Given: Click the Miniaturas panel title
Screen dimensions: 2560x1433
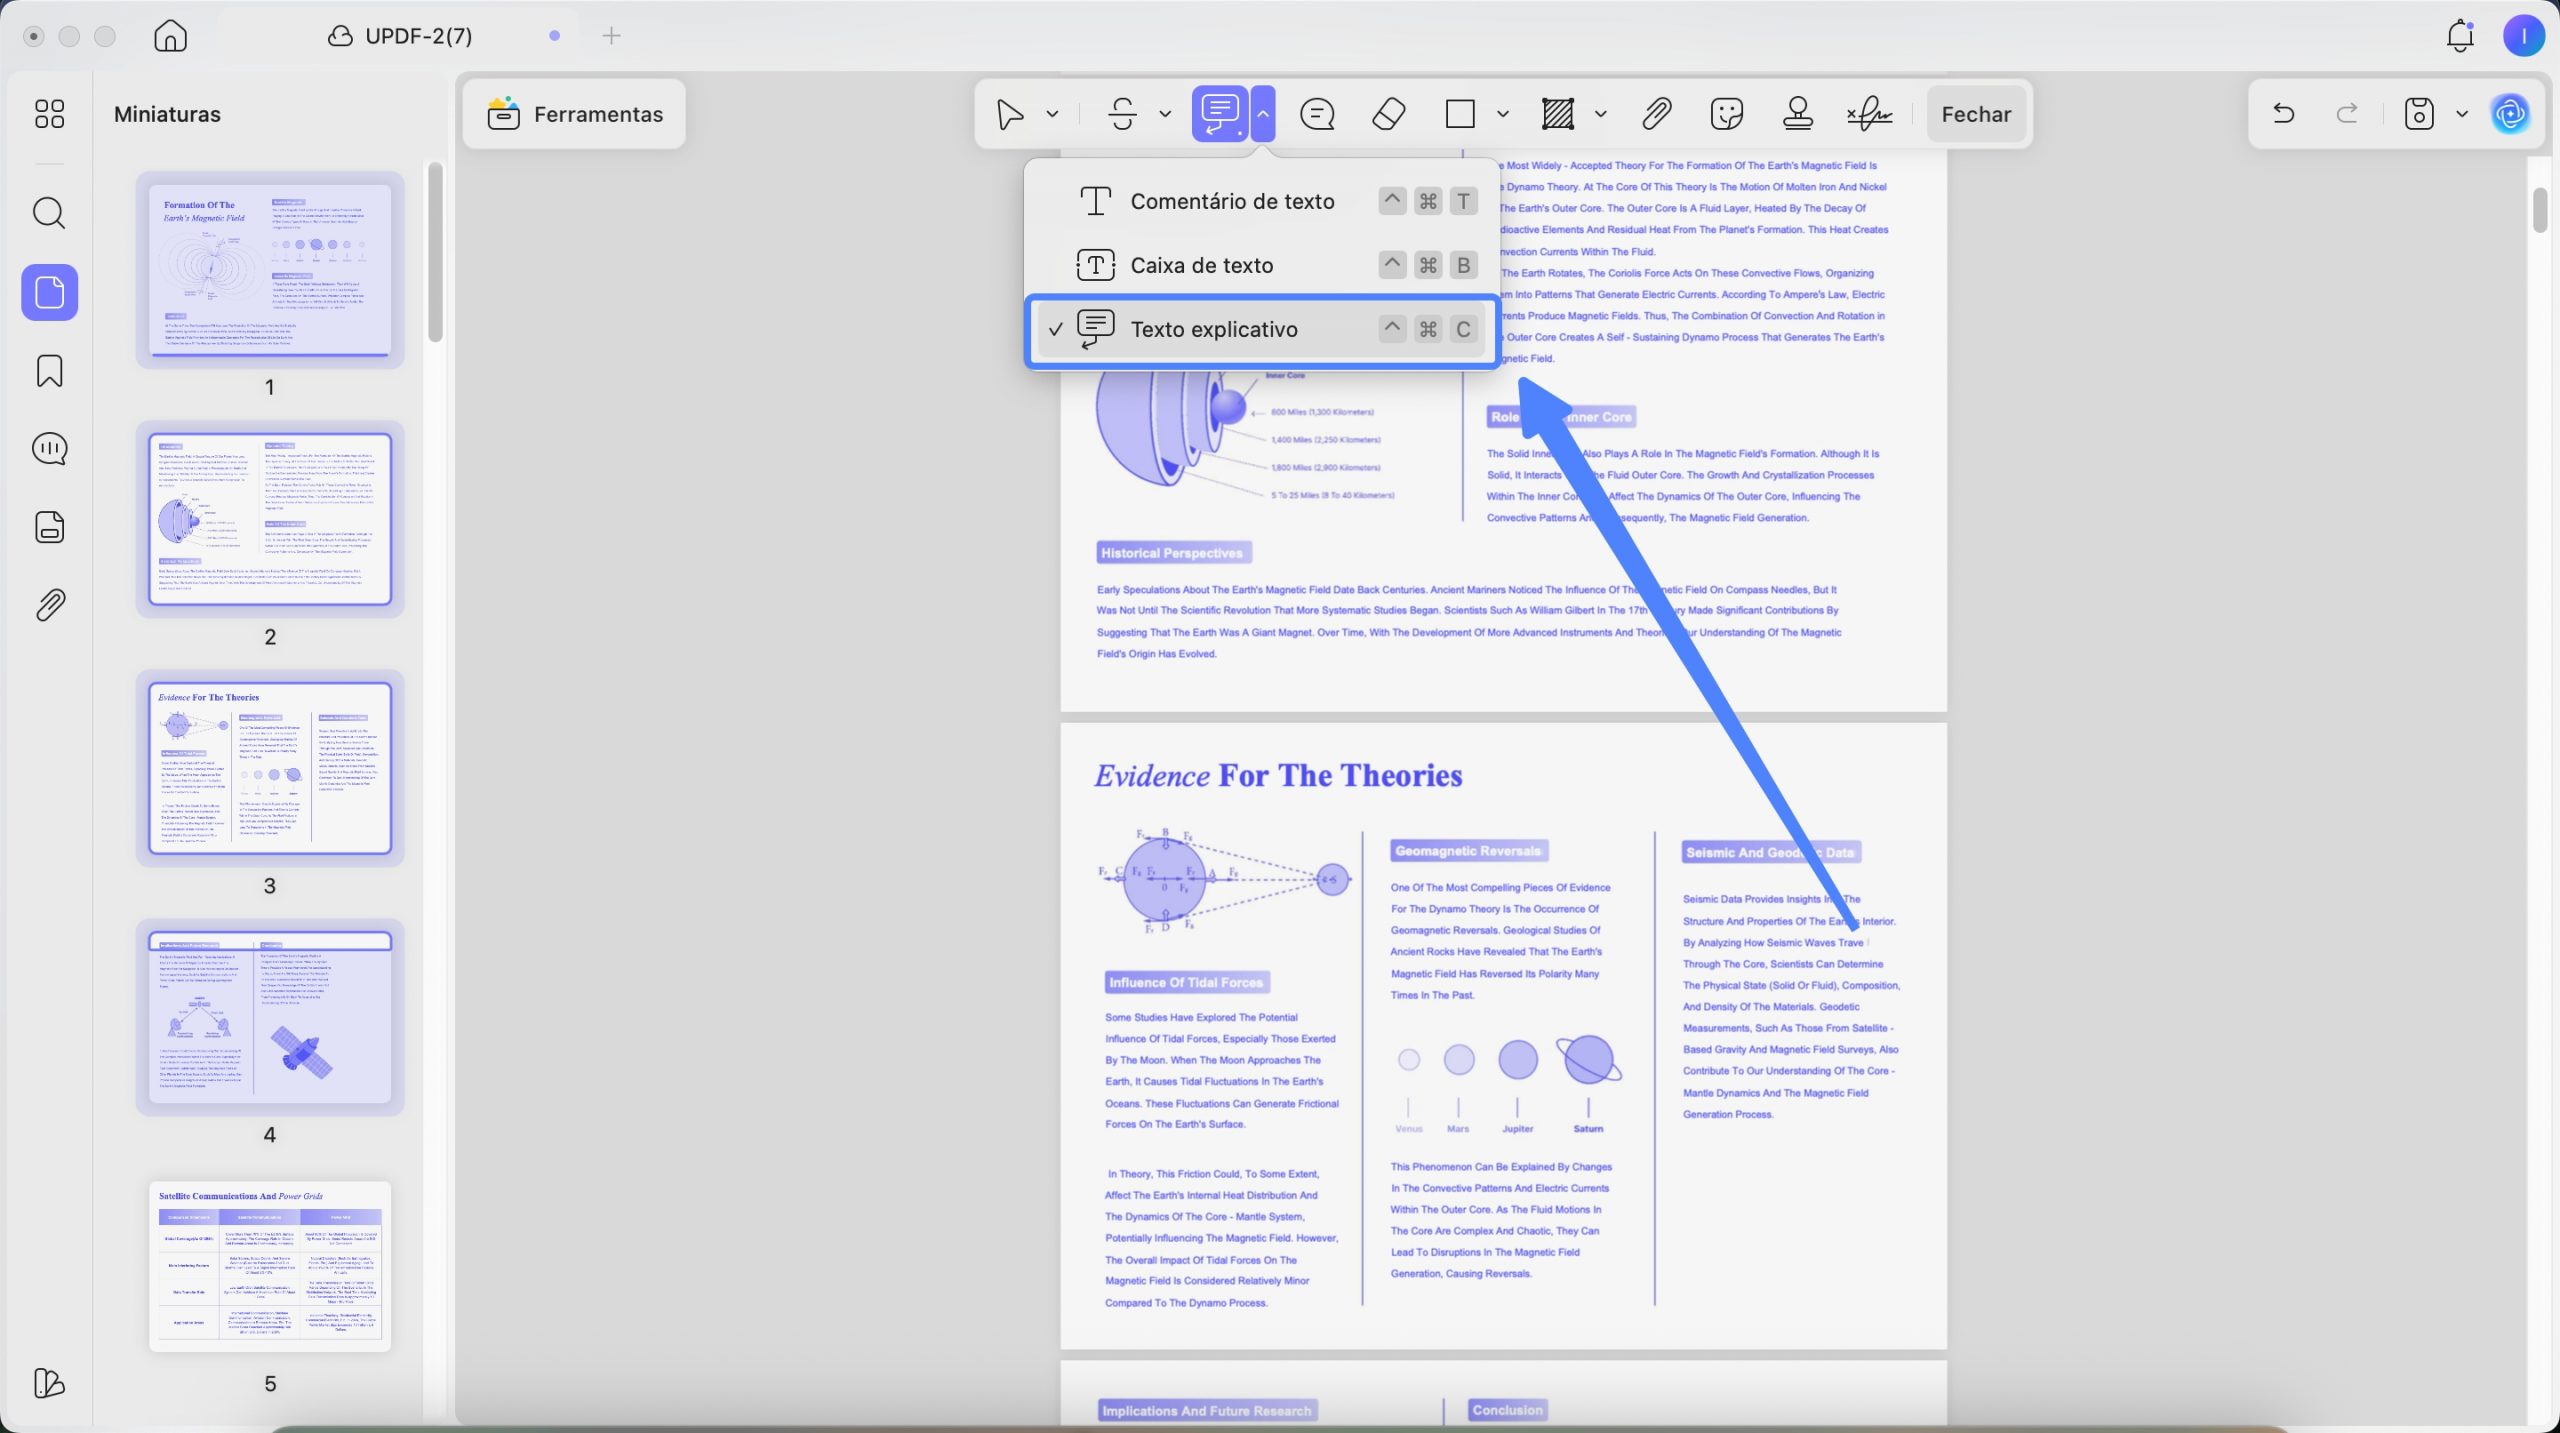Looking at the screenshot, I should (x=167, y=114).
